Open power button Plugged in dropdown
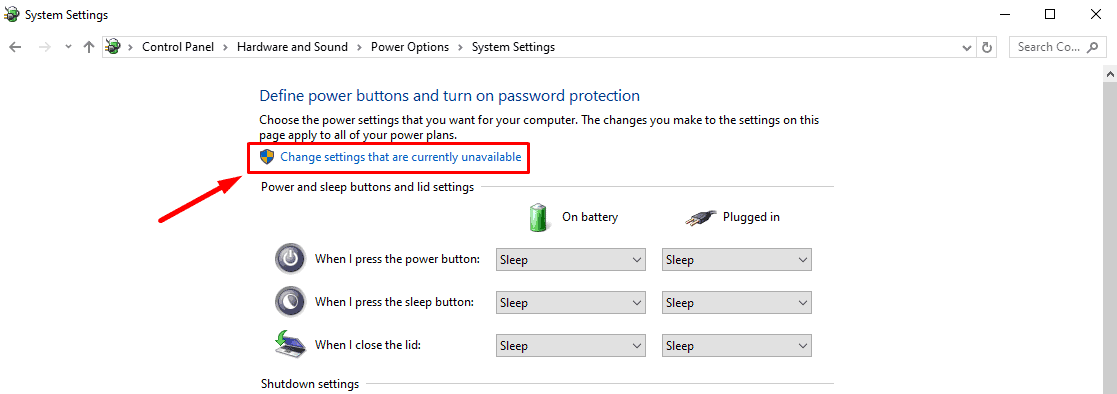The width and height of the screenshot is (1117, 394). tap(737, 260)
